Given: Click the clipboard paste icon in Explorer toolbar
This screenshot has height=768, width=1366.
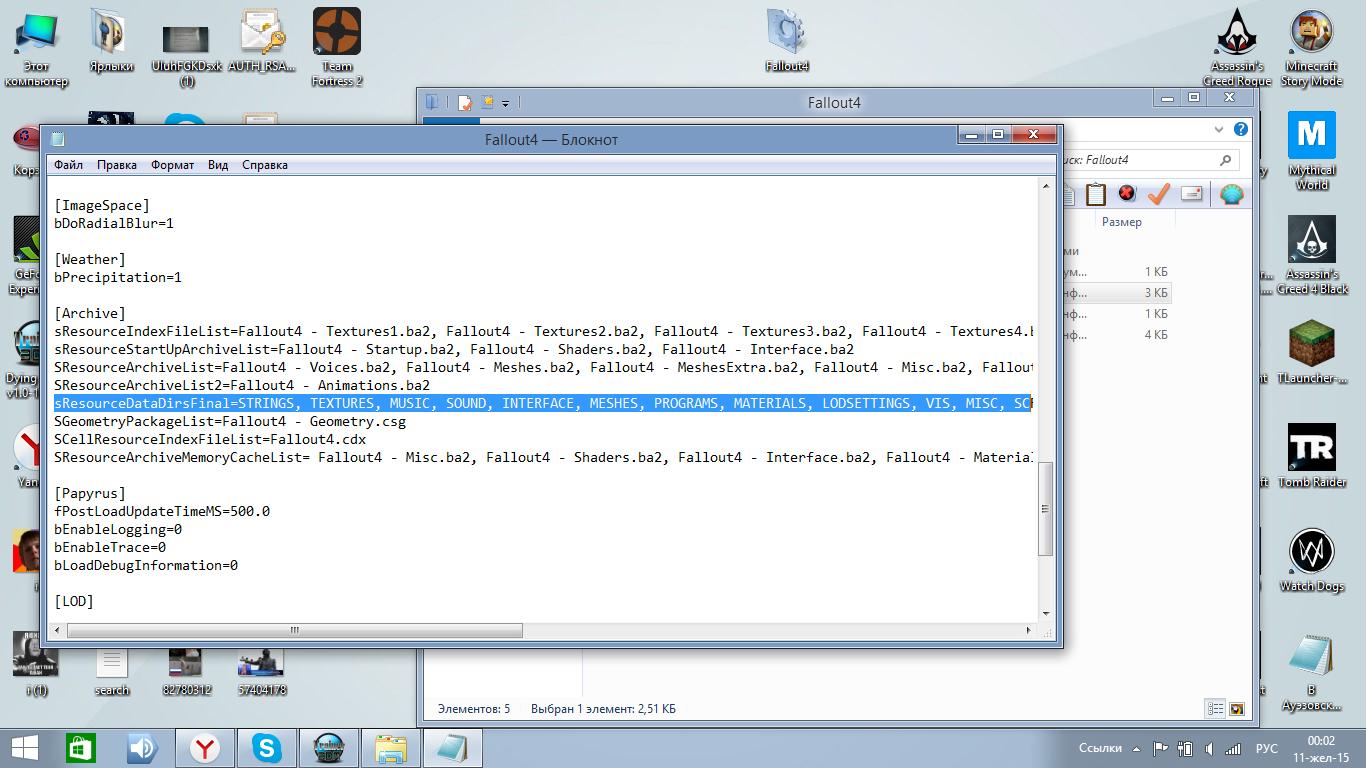Looking at the screenshot, I should [1096, 193].
